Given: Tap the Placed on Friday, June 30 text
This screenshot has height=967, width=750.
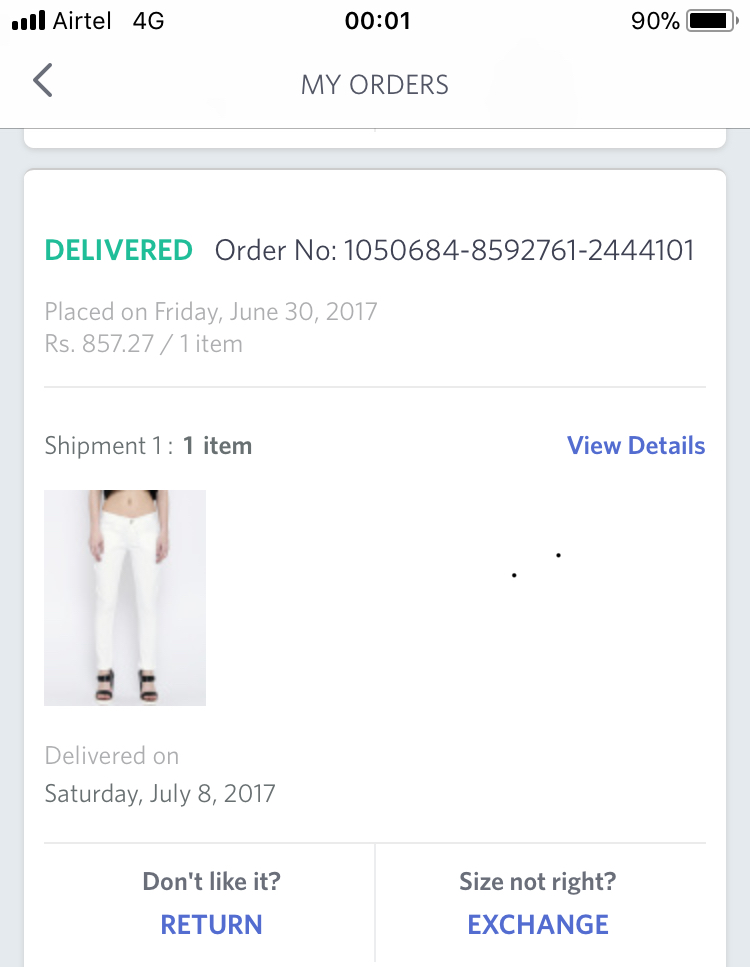Looking at the screenshot, I should [x=210, y=311].
